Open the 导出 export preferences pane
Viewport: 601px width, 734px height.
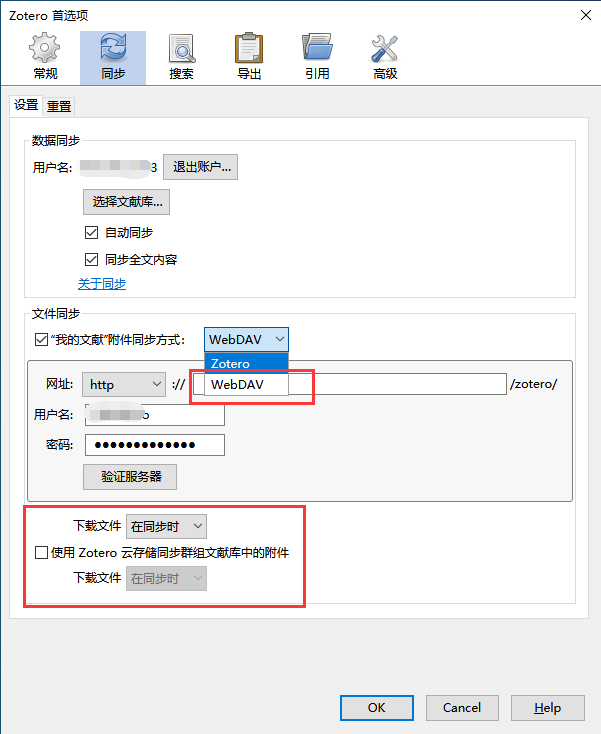click(x=249, y=58)
